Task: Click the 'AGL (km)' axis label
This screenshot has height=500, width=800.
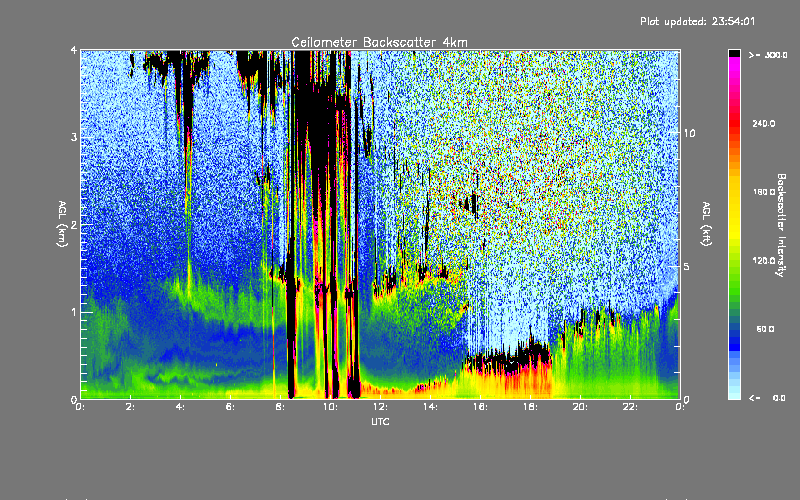Action: click(62, 224)
